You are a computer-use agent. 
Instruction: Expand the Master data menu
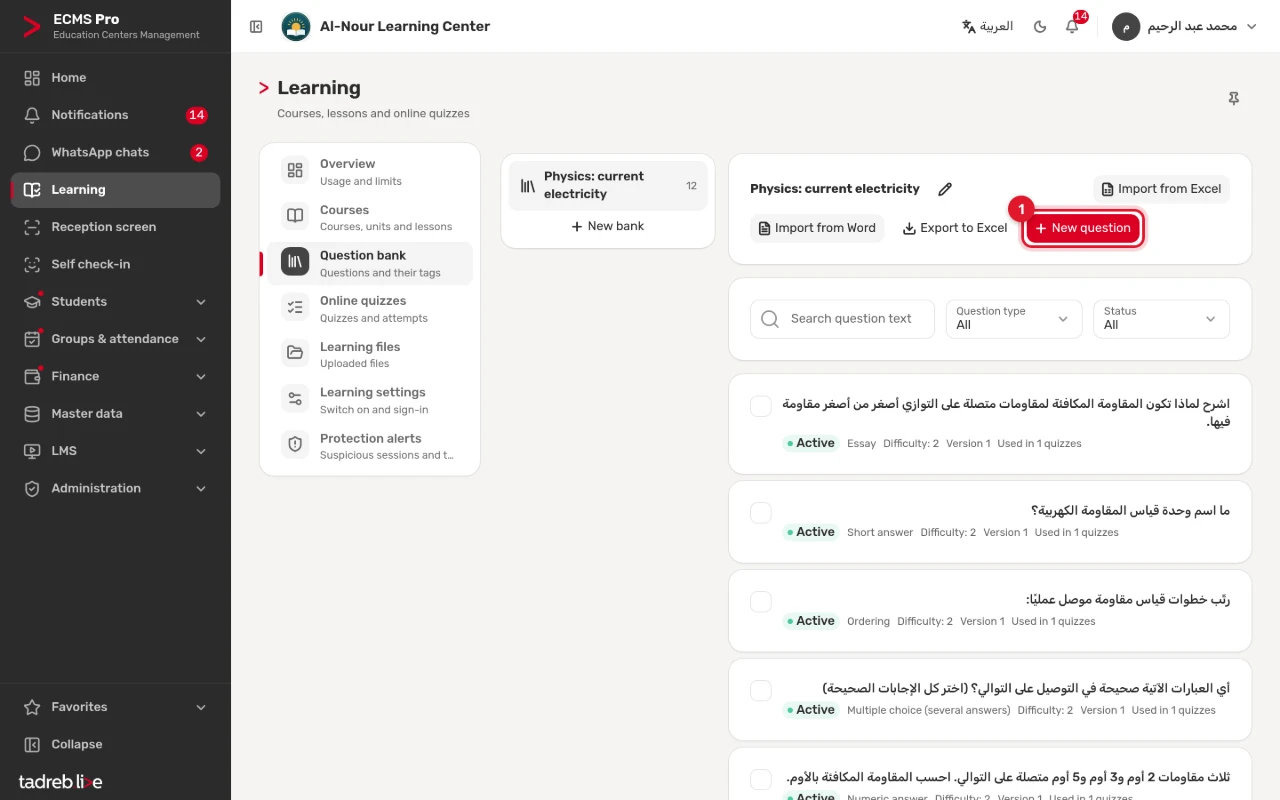pyautogui.click(x=115, y=414)
